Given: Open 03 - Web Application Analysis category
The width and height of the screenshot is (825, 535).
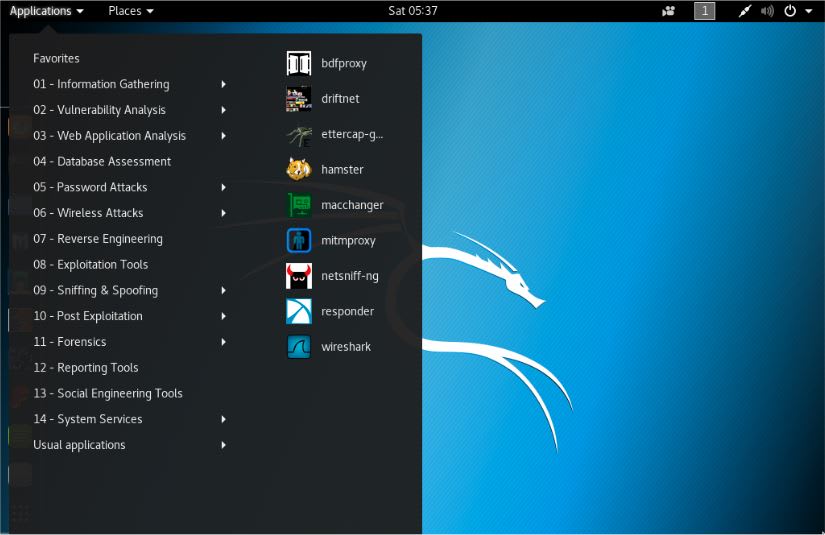Looking at the screenshot, I should pyautogui.click(x=109, y=136).
